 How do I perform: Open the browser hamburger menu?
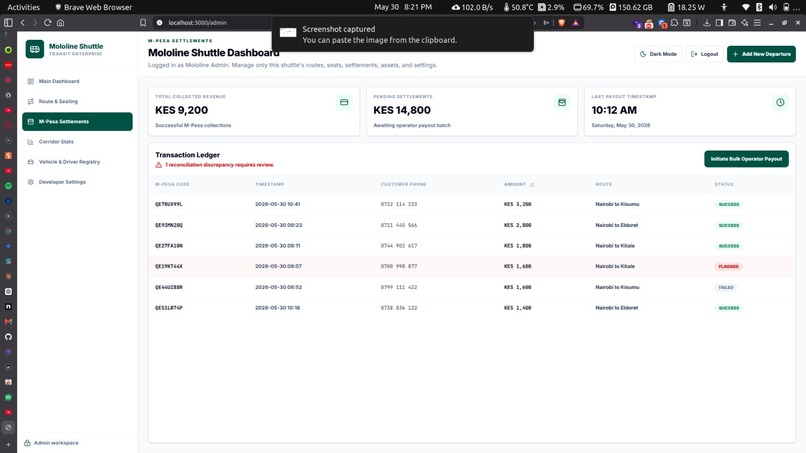point(757,23)
